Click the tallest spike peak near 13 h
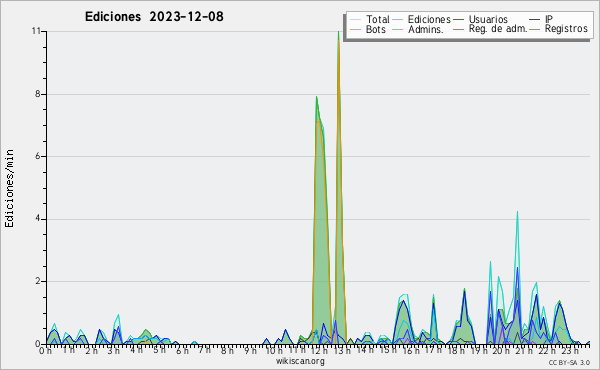Viewport: 600px width, 370px height. (338, 32)
